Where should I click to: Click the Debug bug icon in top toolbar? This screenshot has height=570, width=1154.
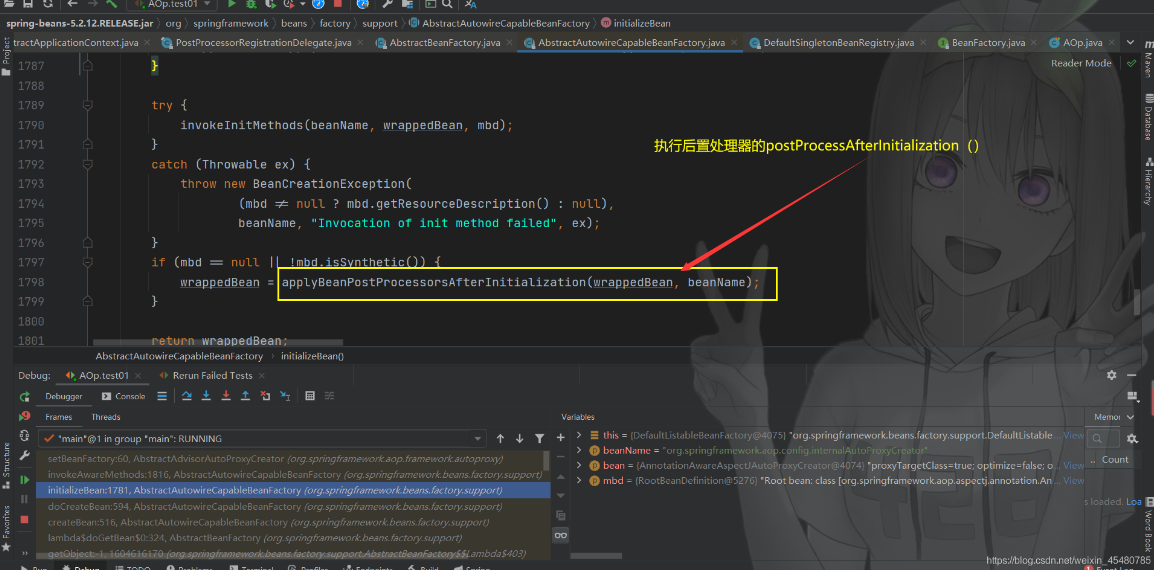251,4
